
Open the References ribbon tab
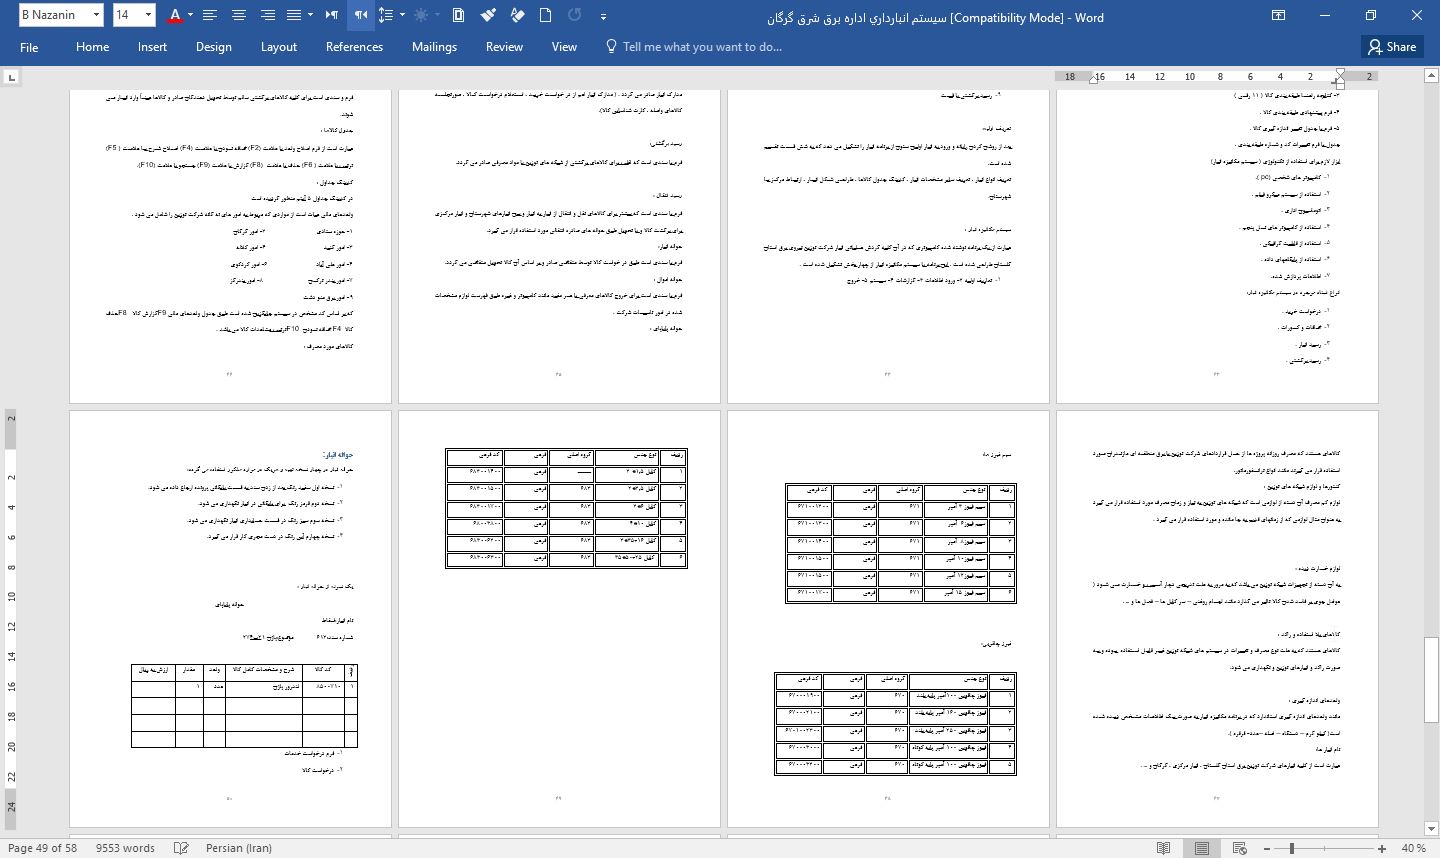[354, 47]
